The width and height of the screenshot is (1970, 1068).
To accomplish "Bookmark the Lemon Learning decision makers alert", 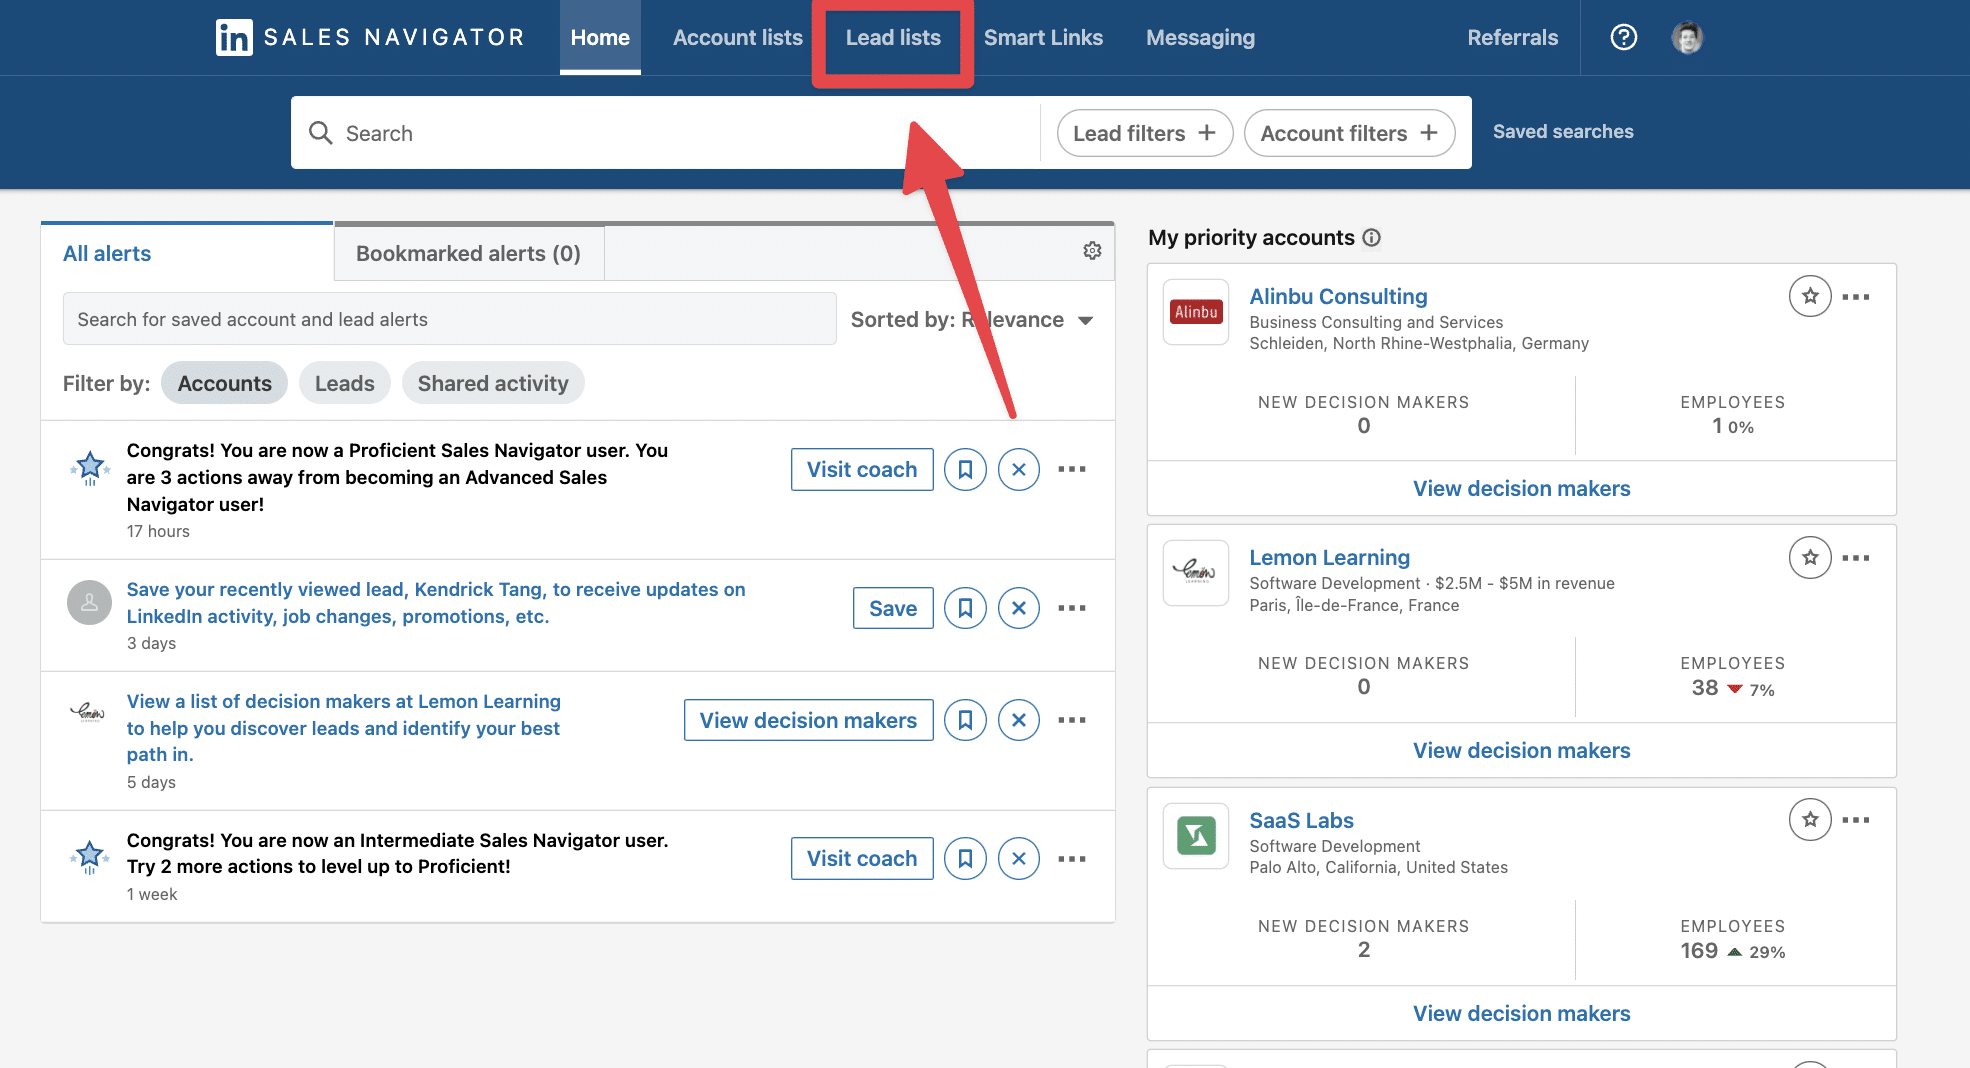I will [x=965, y=720].
